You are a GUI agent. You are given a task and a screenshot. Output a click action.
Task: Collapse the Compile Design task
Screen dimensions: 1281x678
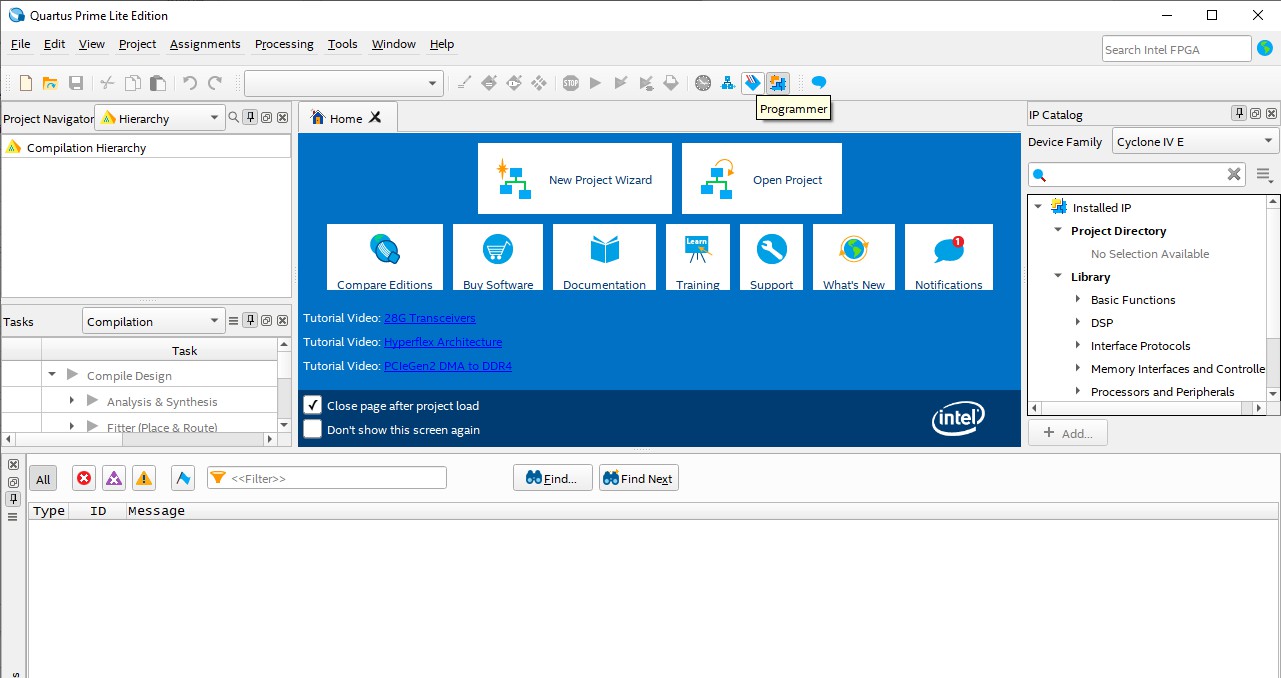(x=51, y=375)
